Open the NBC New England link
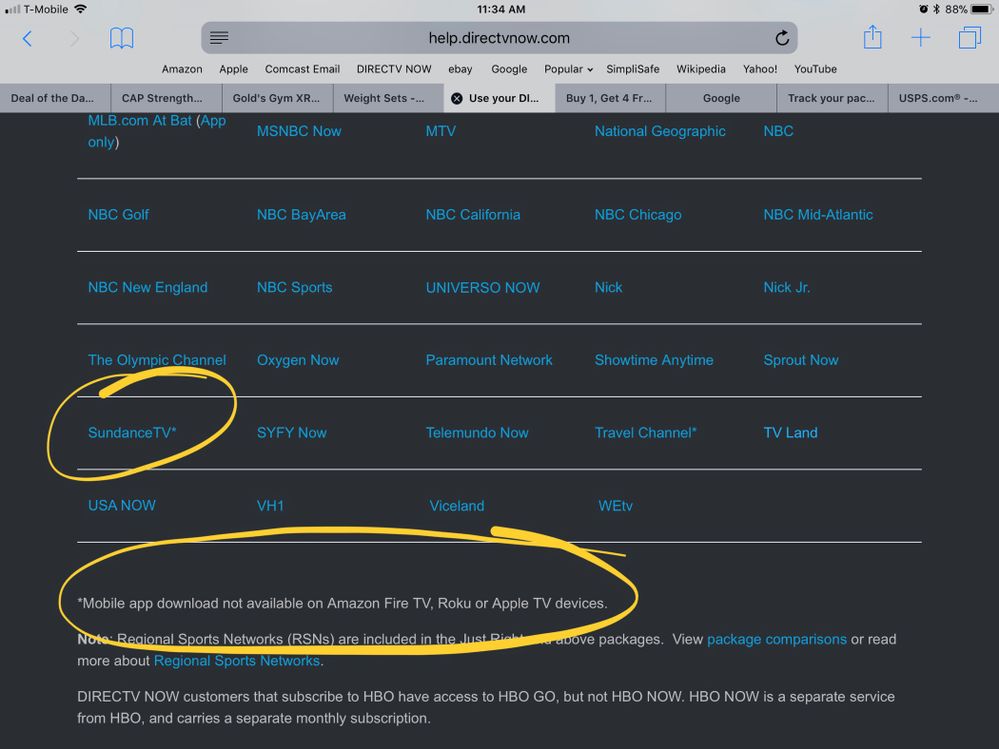Screen dimensions: 999x749 pos(148,287)
